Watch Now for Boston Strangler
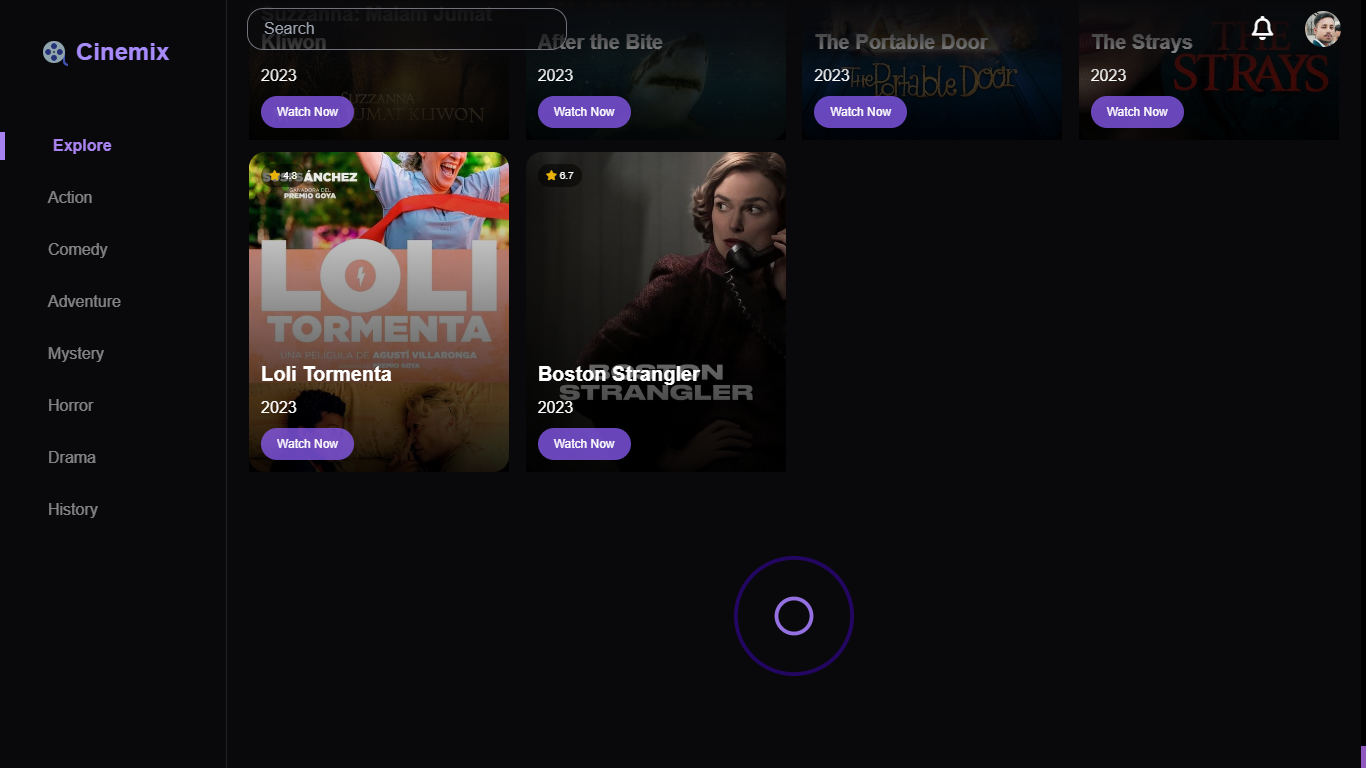This screenshot has height=768, width=1366. click(584, 444)
